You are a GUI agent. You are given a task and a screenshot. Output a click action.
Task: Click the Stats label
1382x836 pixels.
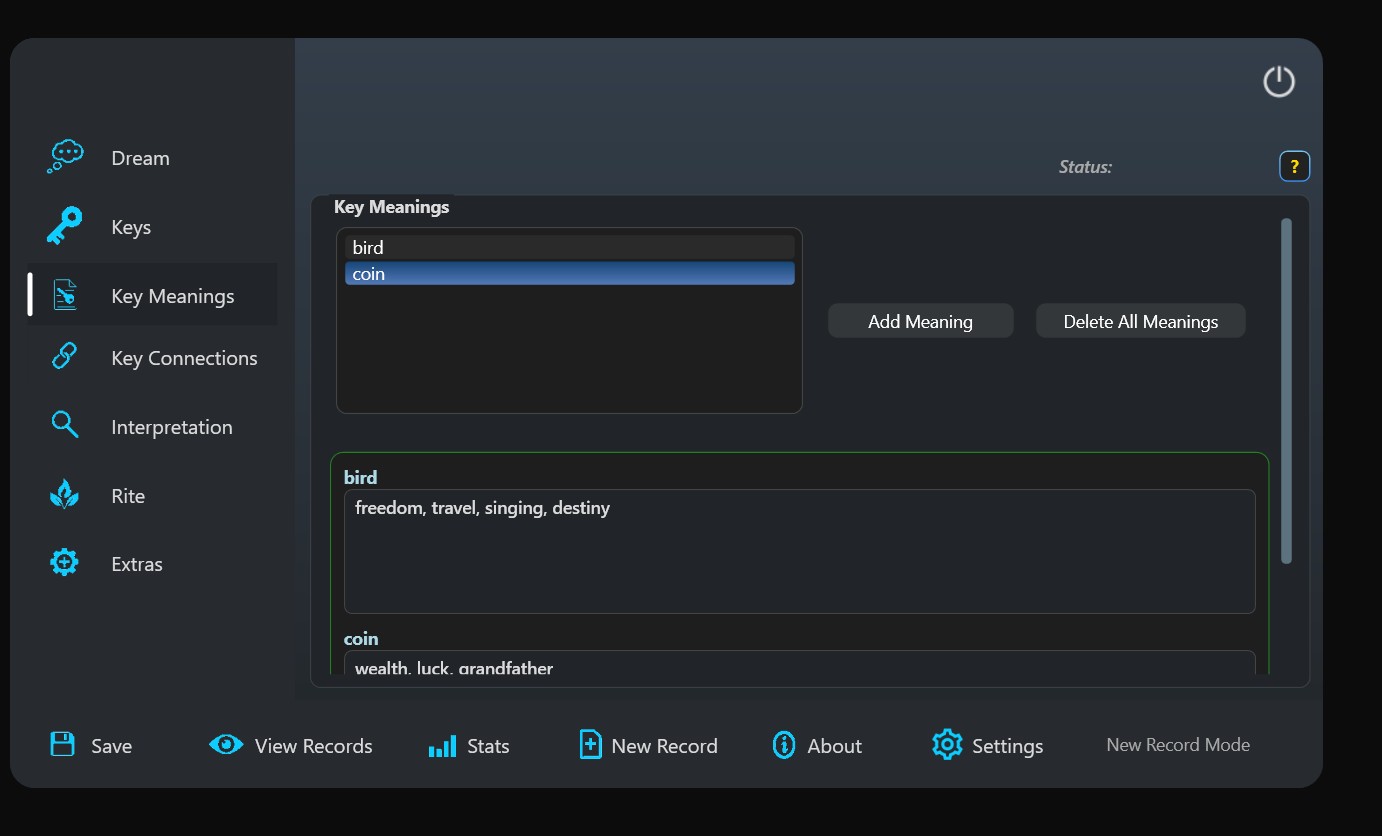[x=488, y=746]
